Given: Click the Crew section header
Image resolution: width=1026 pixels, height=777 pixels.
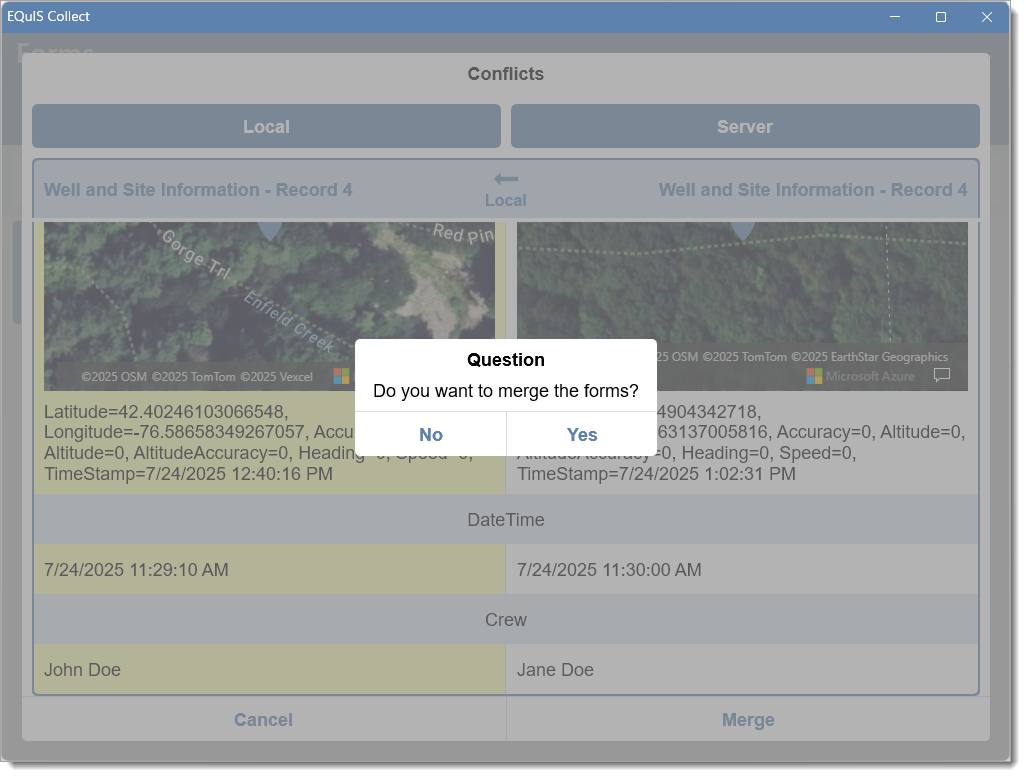Looking at the screenshot, I should [506, 619].
